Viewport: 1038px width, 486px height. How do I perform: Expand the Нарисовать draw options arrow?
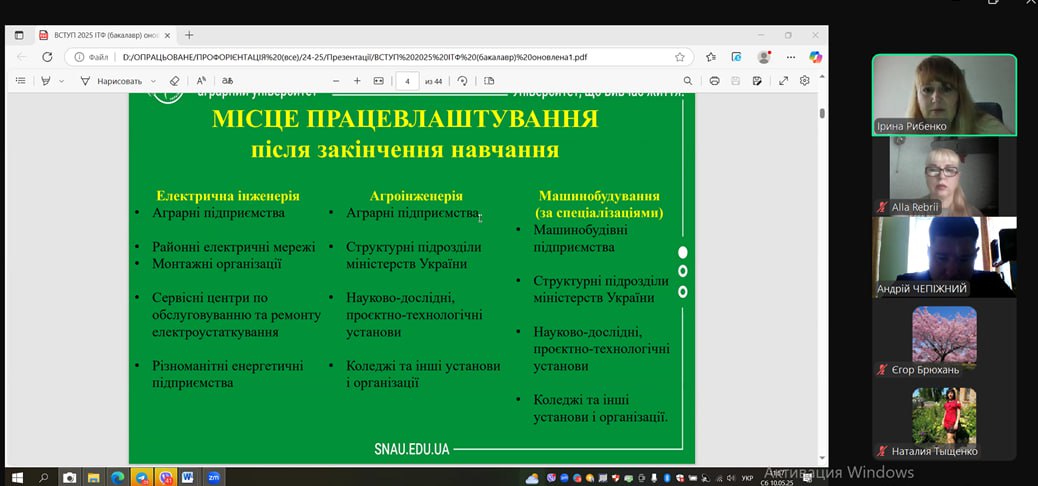click(x=153, y=81)
